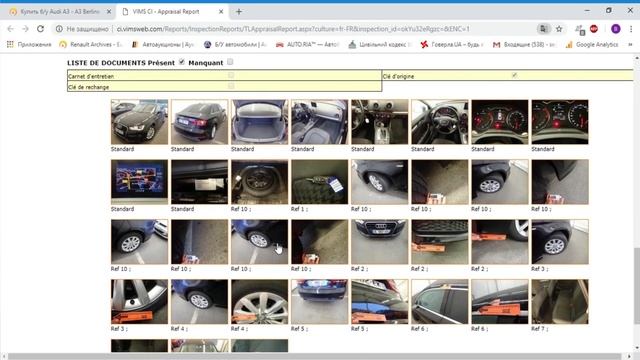
Task: Click the horizontal scrollbar at bottom
Action: 314,356
